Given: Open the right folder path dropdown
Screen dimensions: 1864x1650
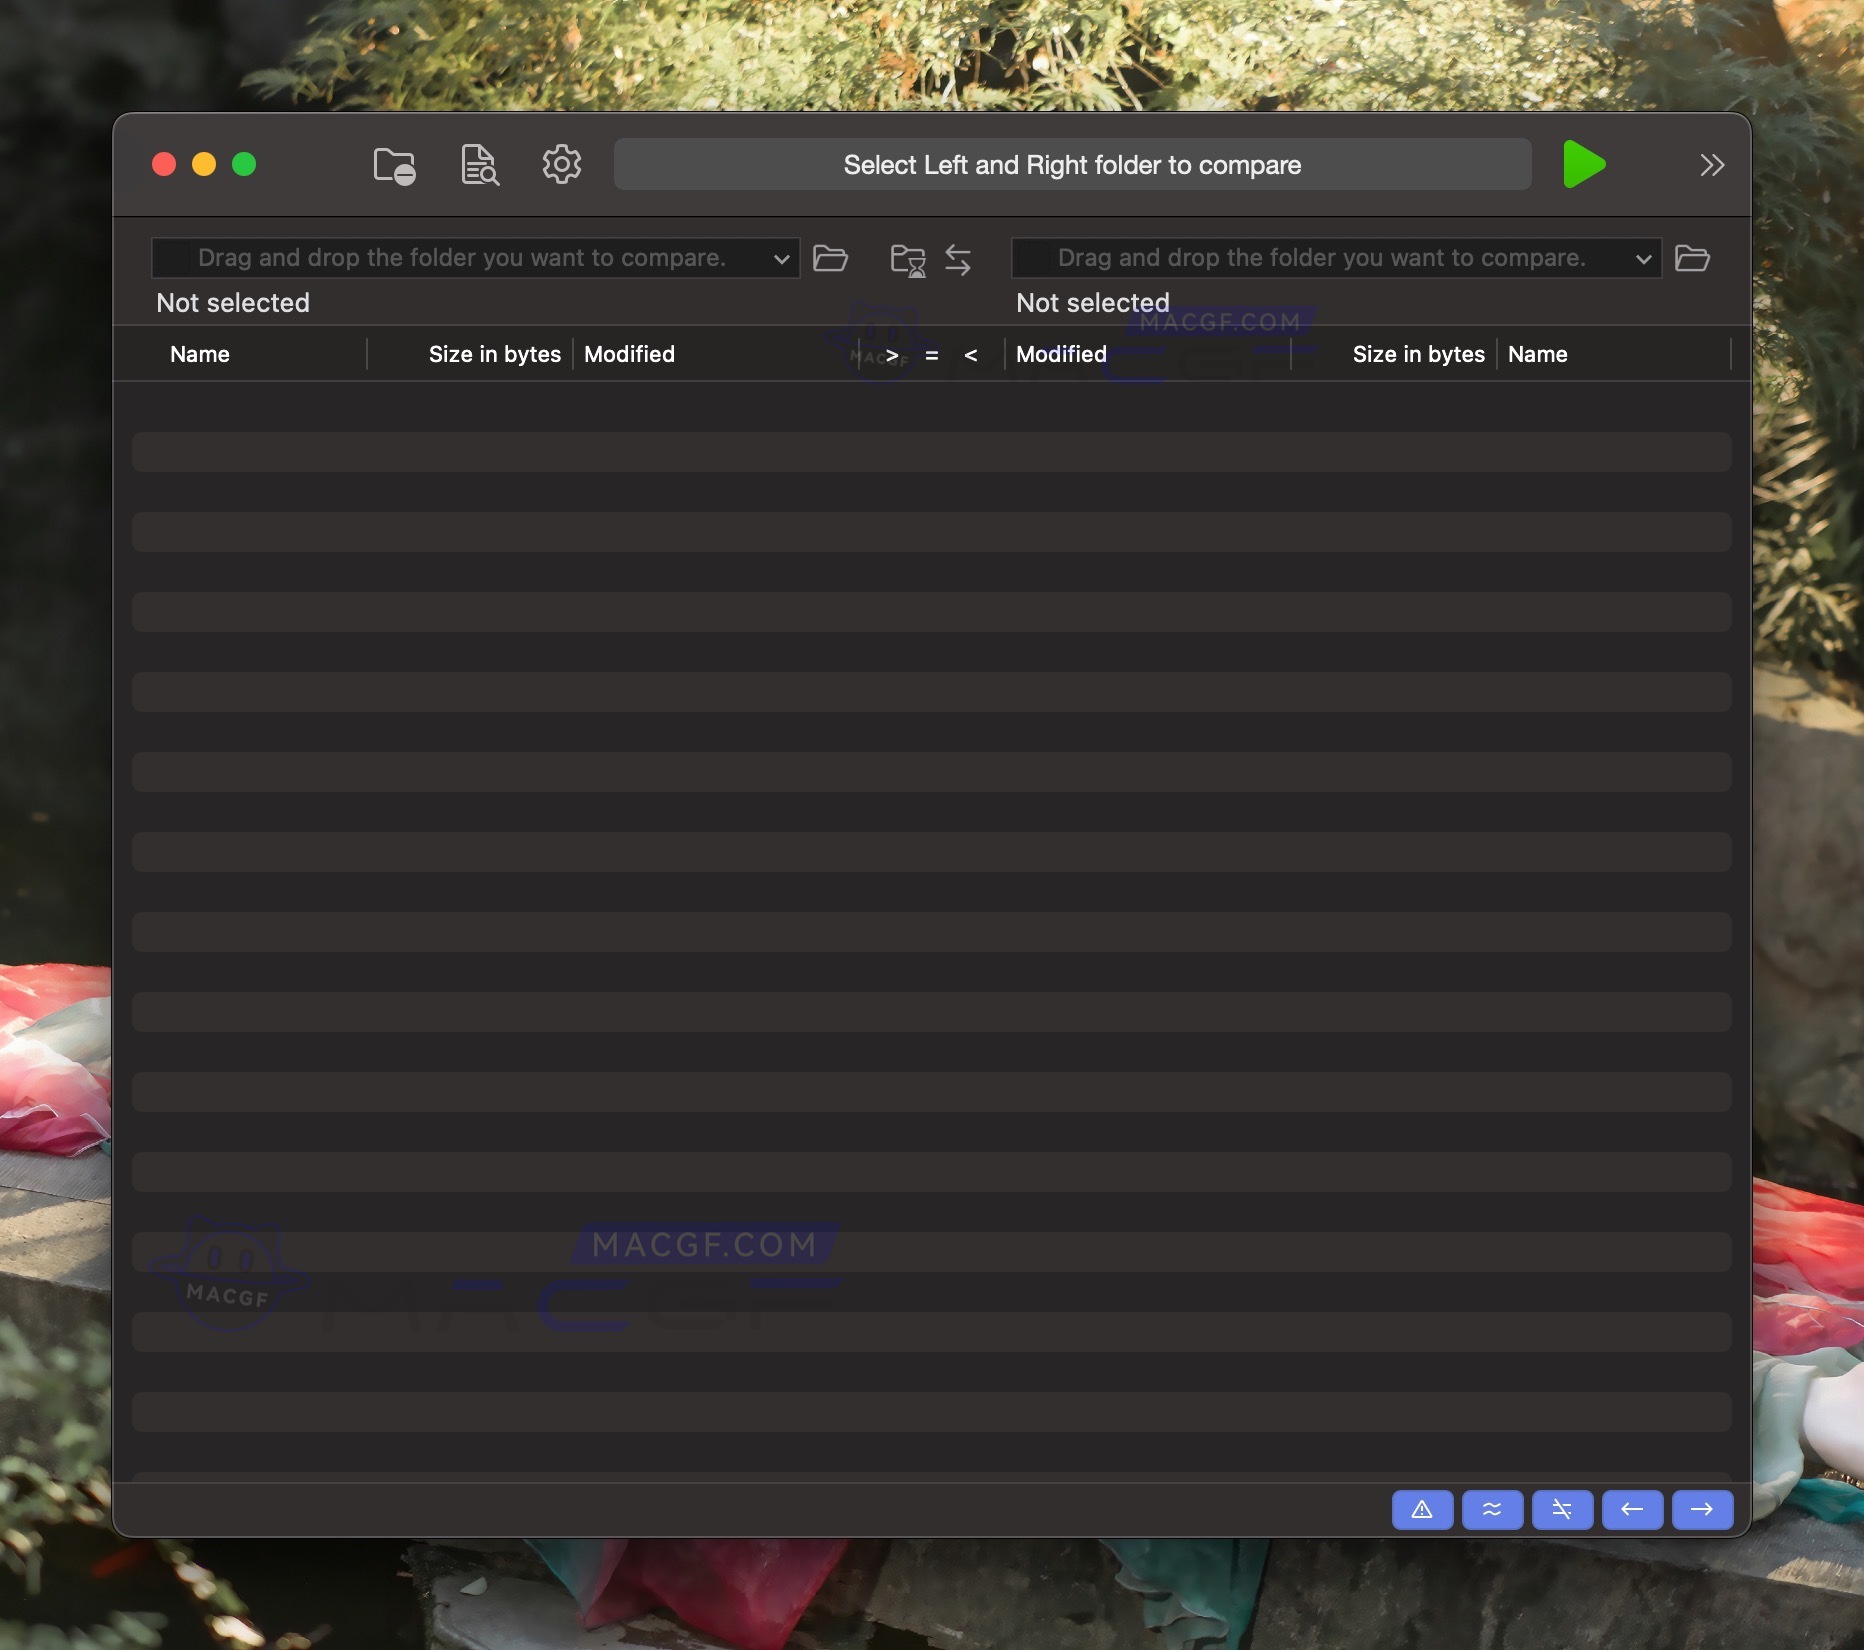Looking at the screenshot, I should (1643, 258).
